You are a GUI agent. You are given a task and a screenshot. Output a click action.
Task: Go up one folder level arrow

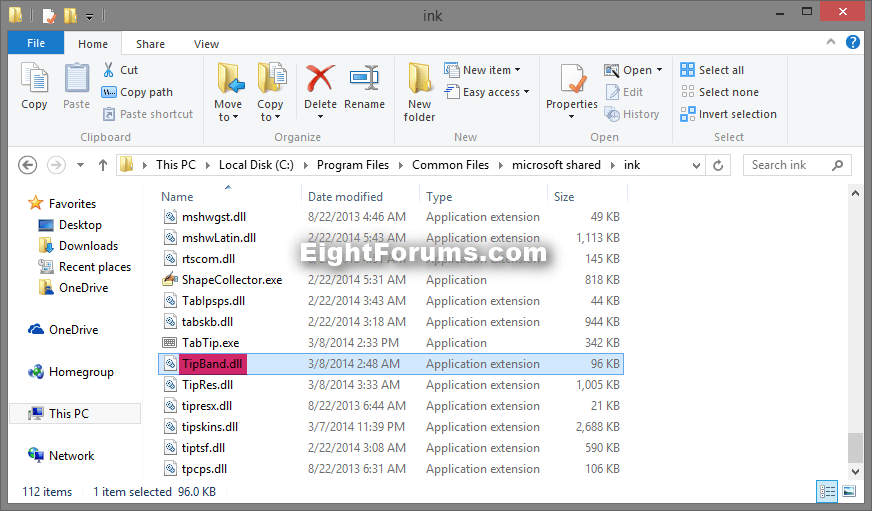103,165
